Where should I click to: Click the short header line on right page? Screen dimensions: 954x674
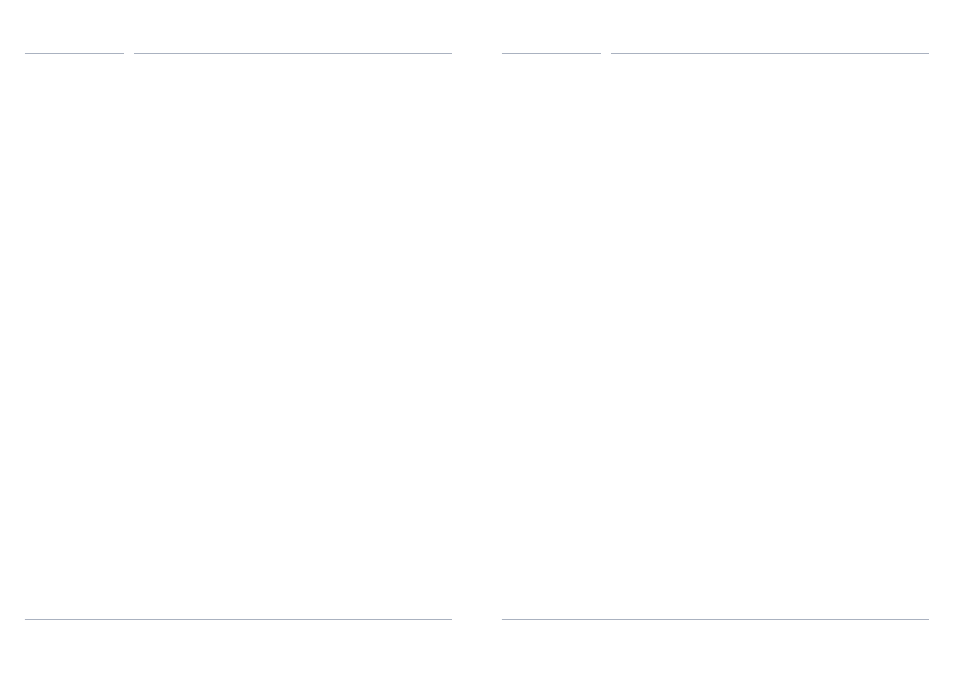(551, 53)
